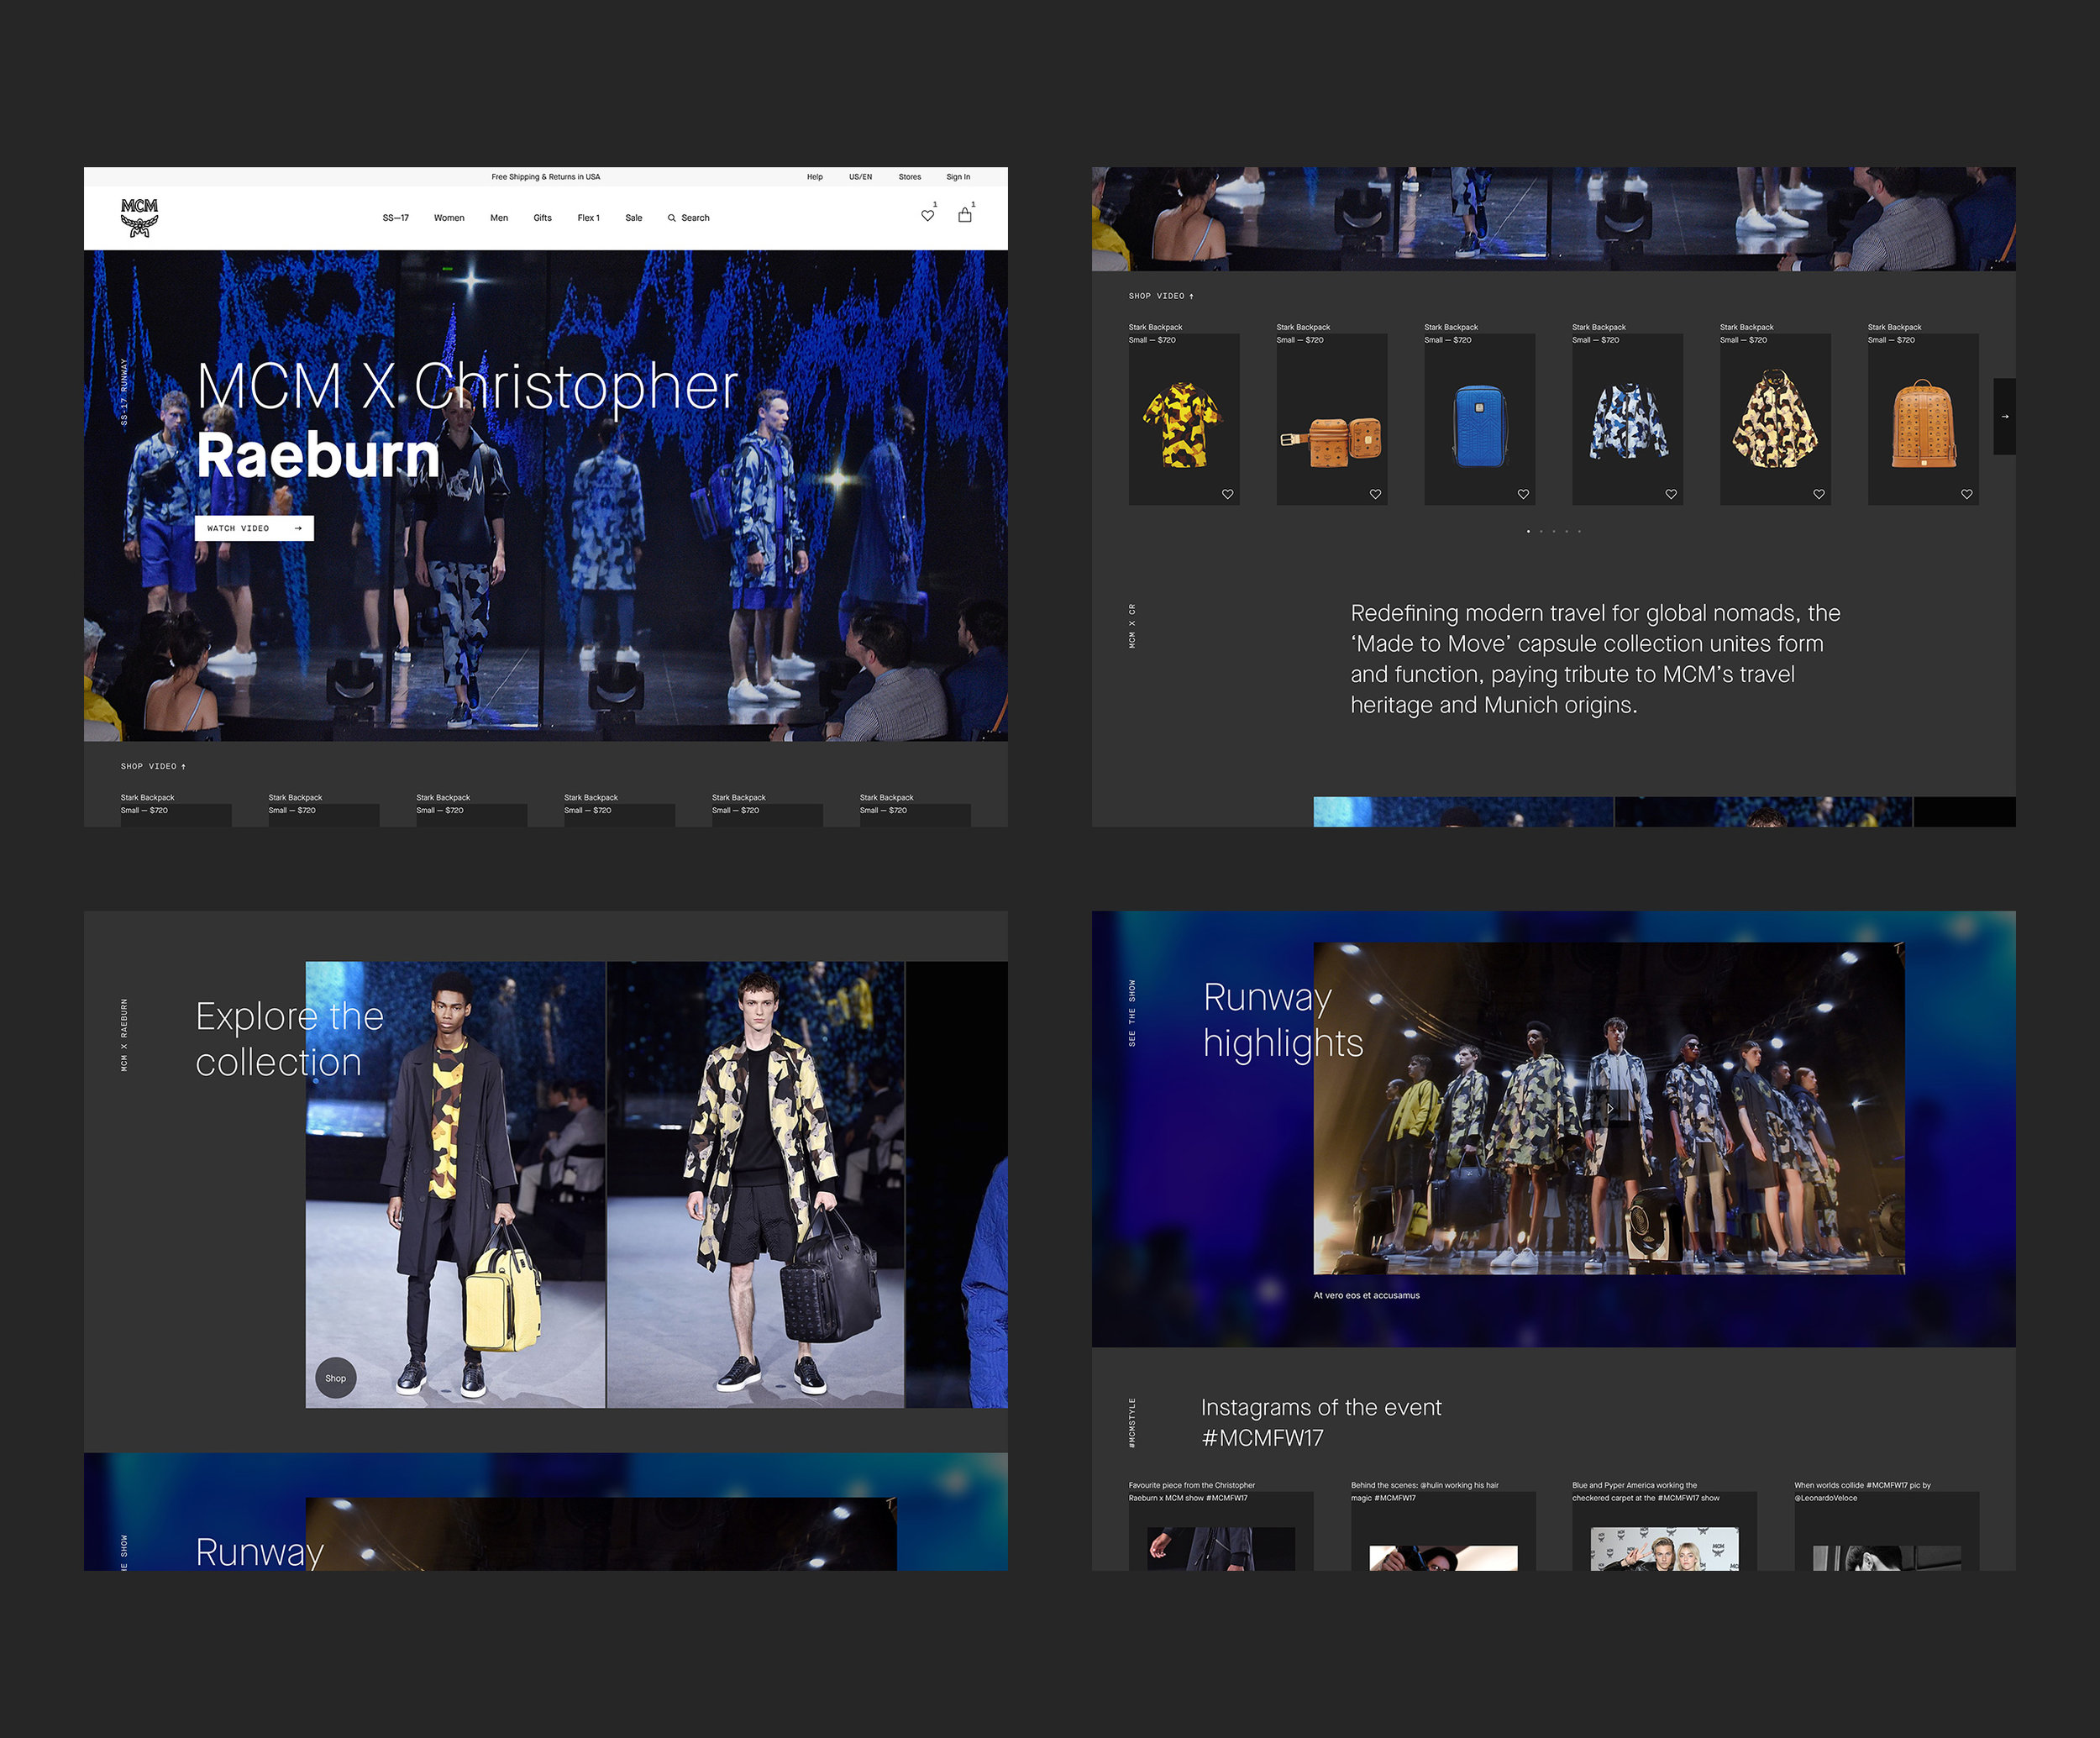The width and height of the screenshot is (2100, 1738).
Task: Favorite the cognac belt bag product
Action: coord(1375,494)
